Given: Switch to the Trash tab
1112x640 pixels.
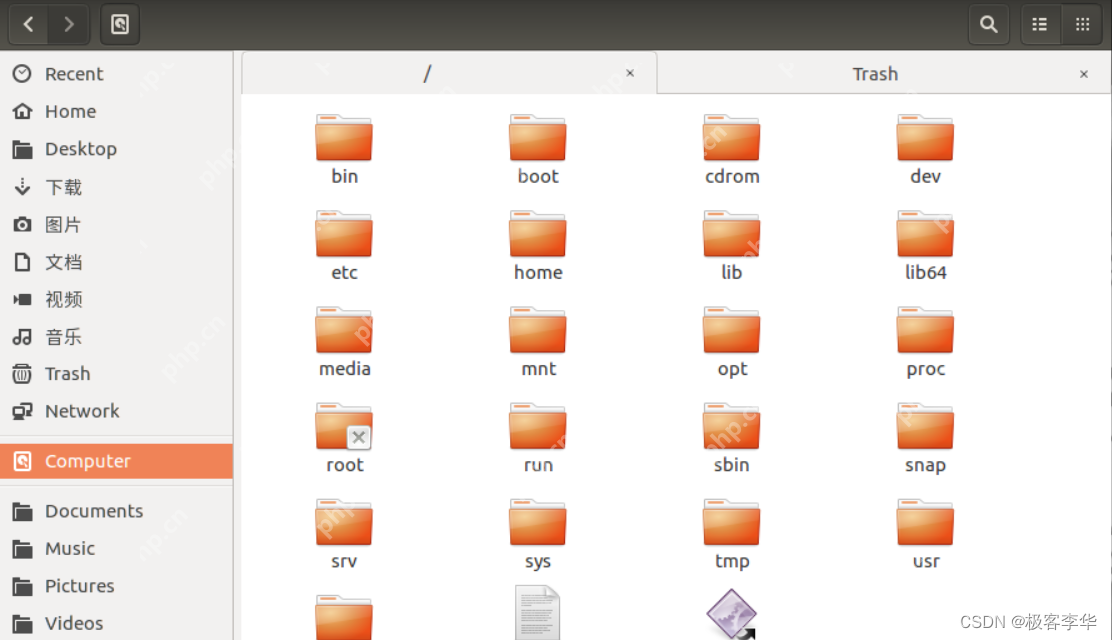Looking at the screenshot, I should pyautogui.click(x=875, y=73).
